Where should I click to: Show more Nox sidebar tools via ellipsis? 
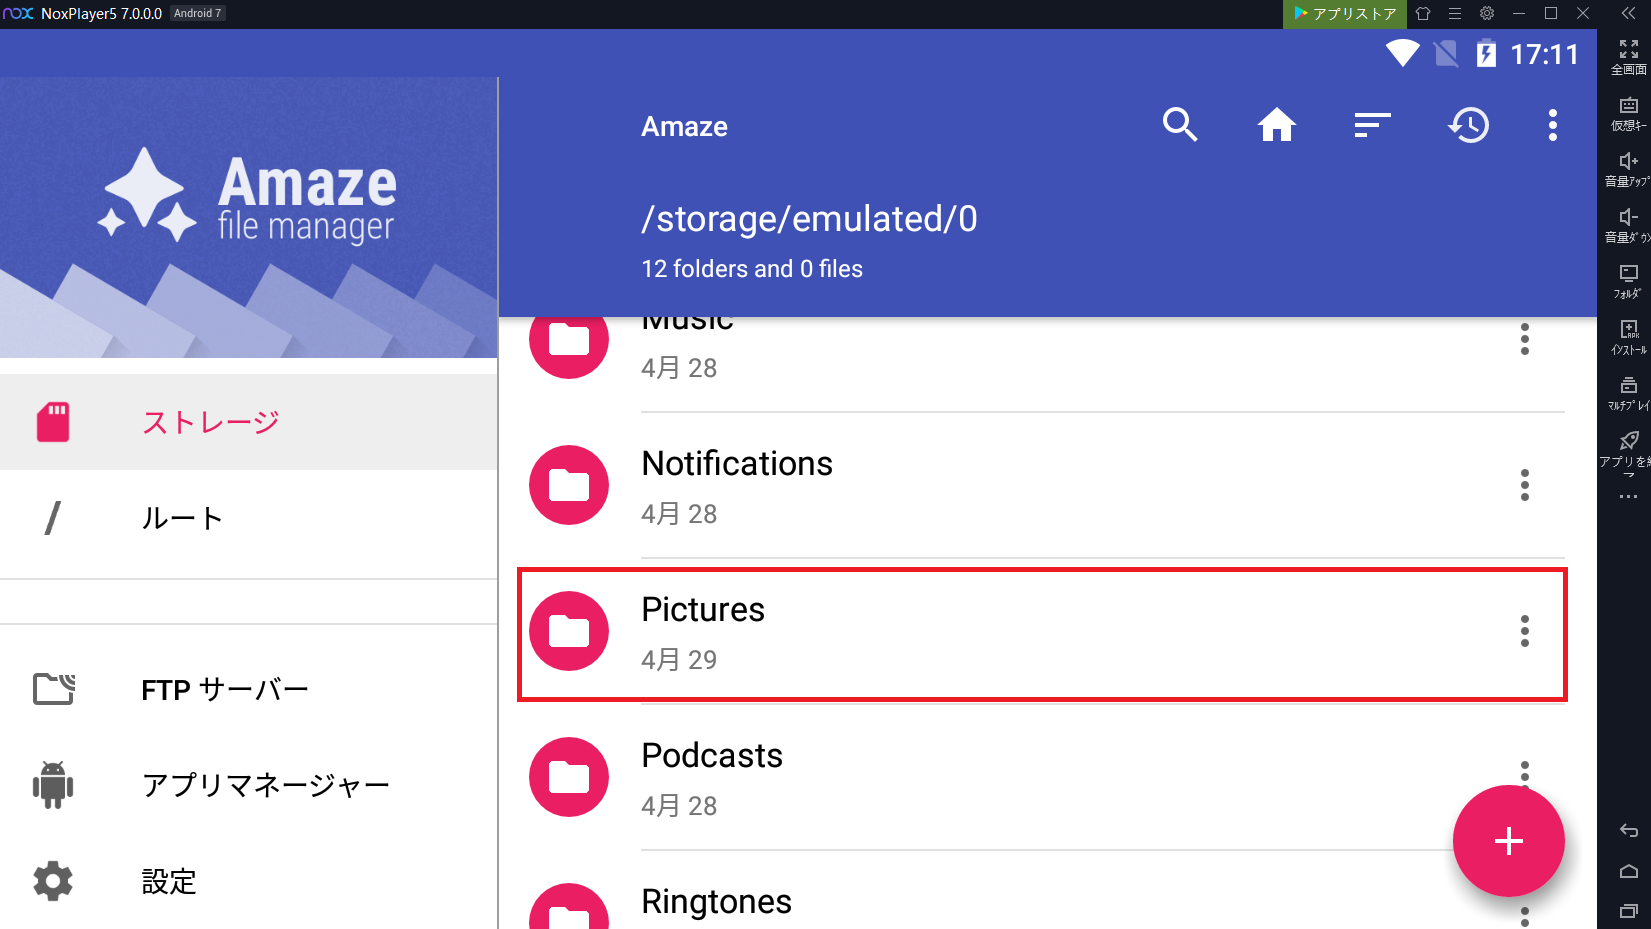1629,497
